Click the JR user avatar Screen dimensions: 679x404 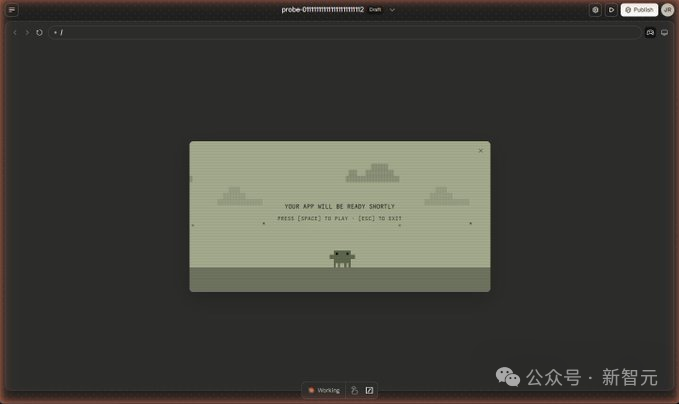point(667,10)
